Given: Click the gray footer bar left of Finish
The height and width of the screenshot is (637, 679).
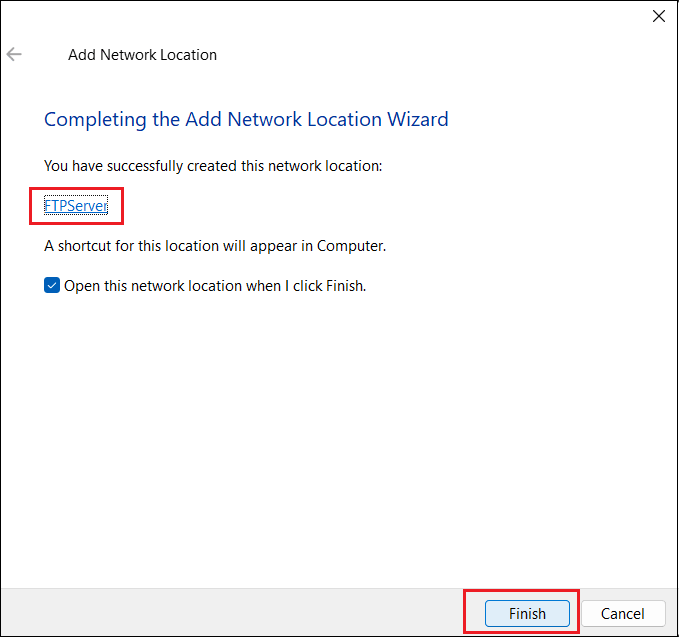Looking at the screenshot, I should point(234,612).
